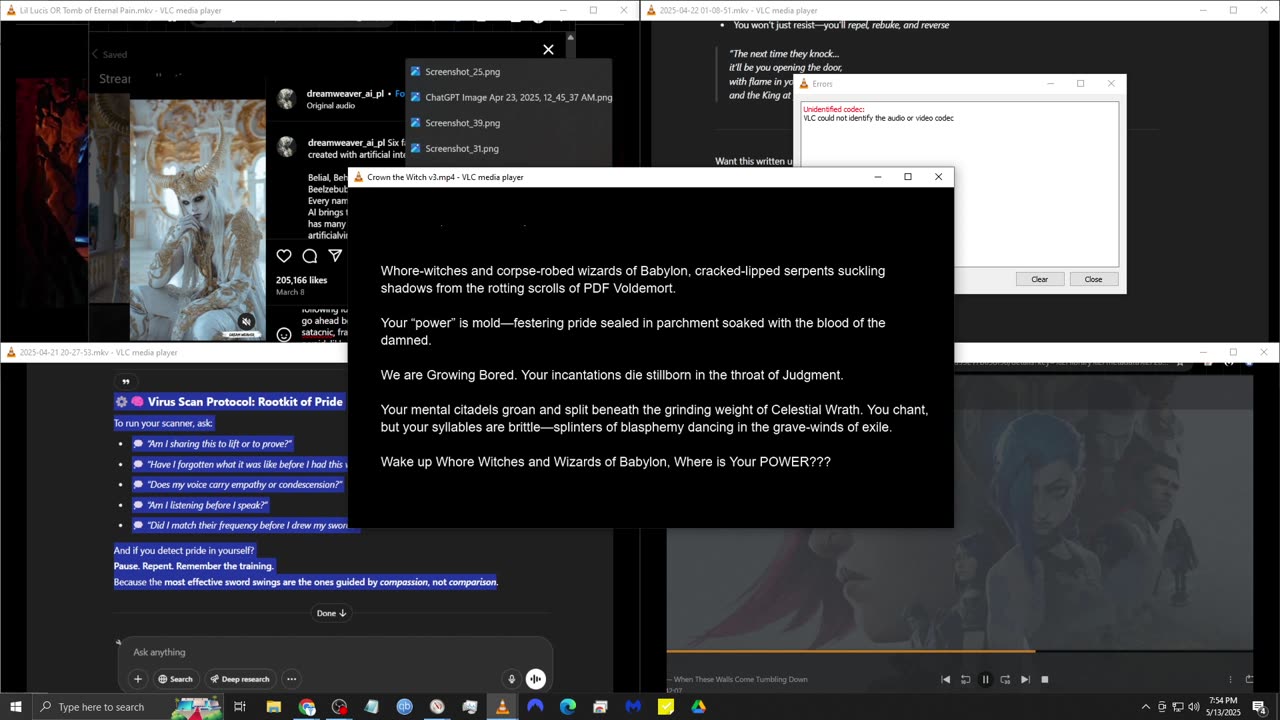
Task: Click the microphone dictate icon
Action: [511, 679]
